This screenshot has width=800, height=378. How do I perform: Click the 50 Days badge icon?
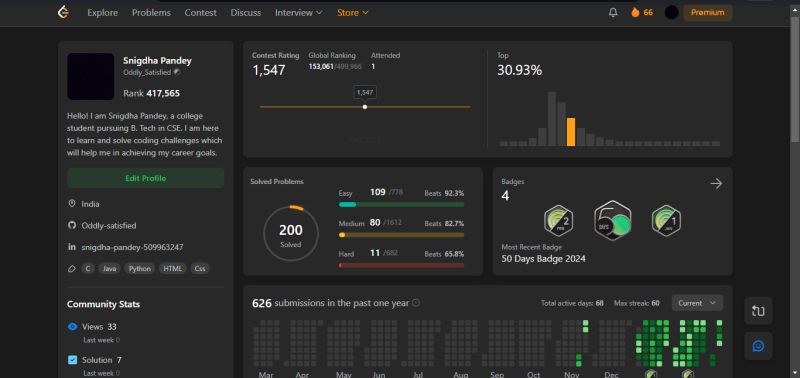(613, 221)
